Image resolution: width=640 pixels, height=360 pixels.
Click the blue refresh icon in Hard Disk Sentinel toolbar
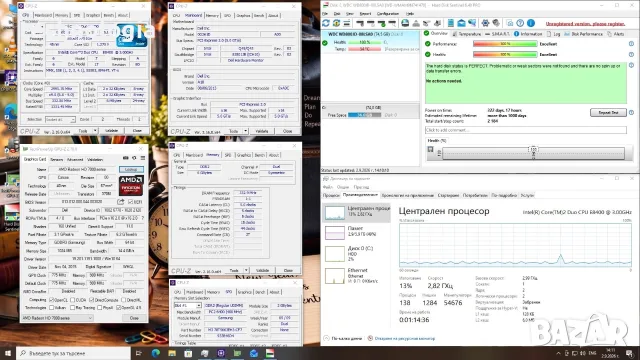326,23
